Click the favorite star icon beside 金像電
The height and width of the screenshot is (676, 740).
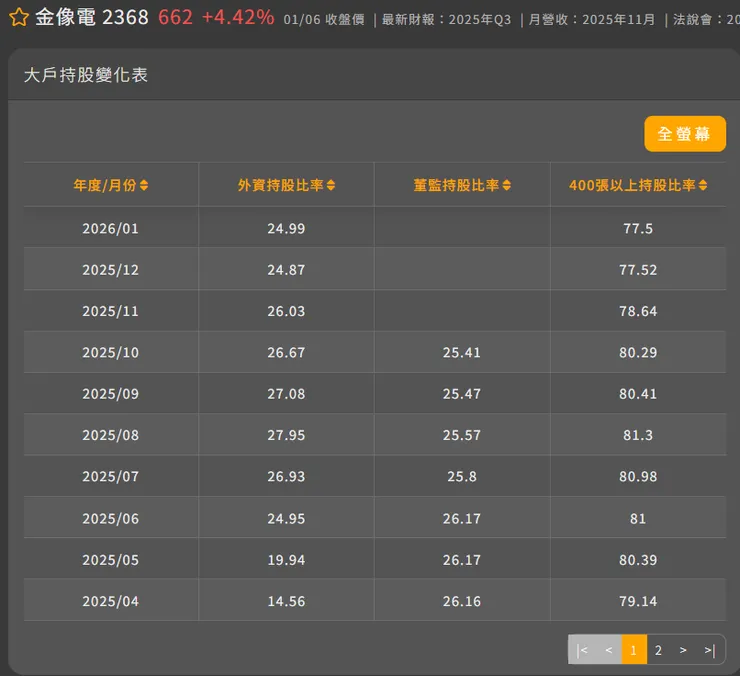pos(18,17)
